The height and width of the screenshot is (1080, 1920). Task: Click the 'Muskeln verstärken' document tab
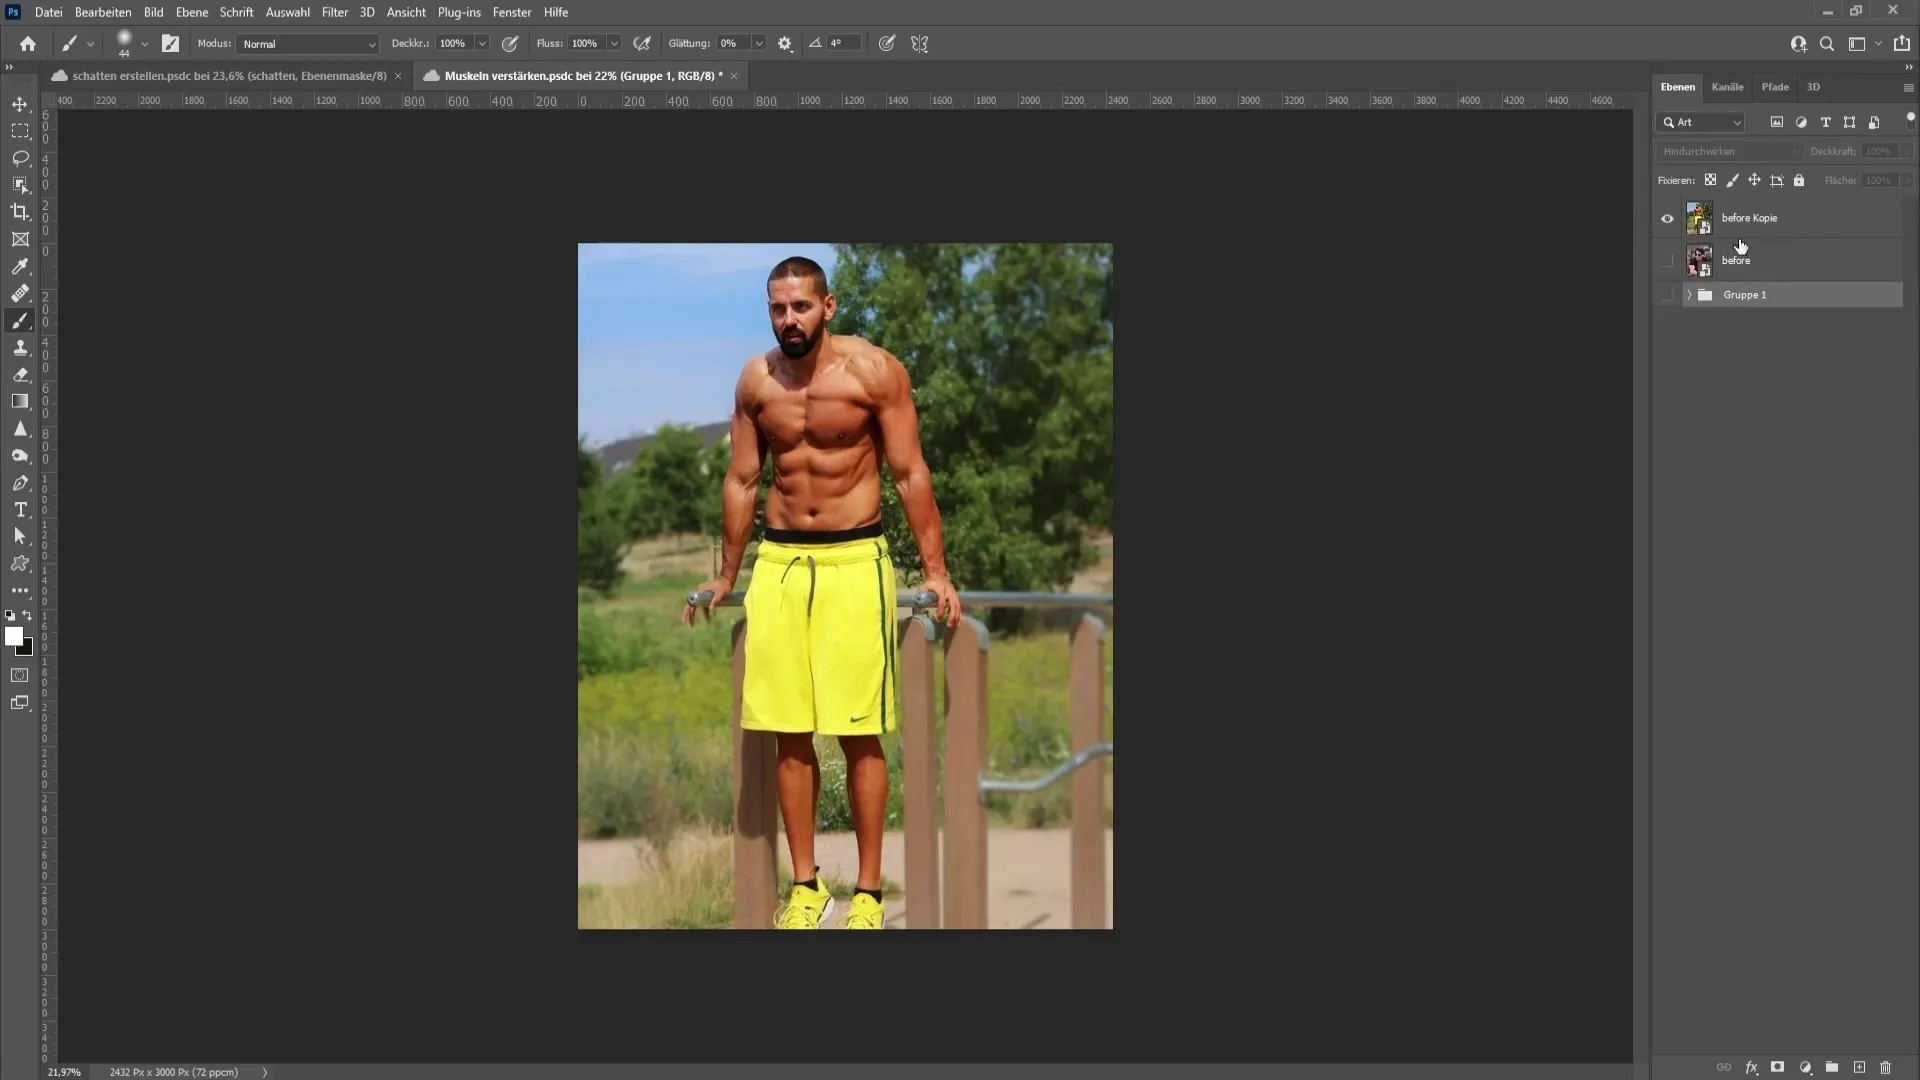[x=580, y=75]
